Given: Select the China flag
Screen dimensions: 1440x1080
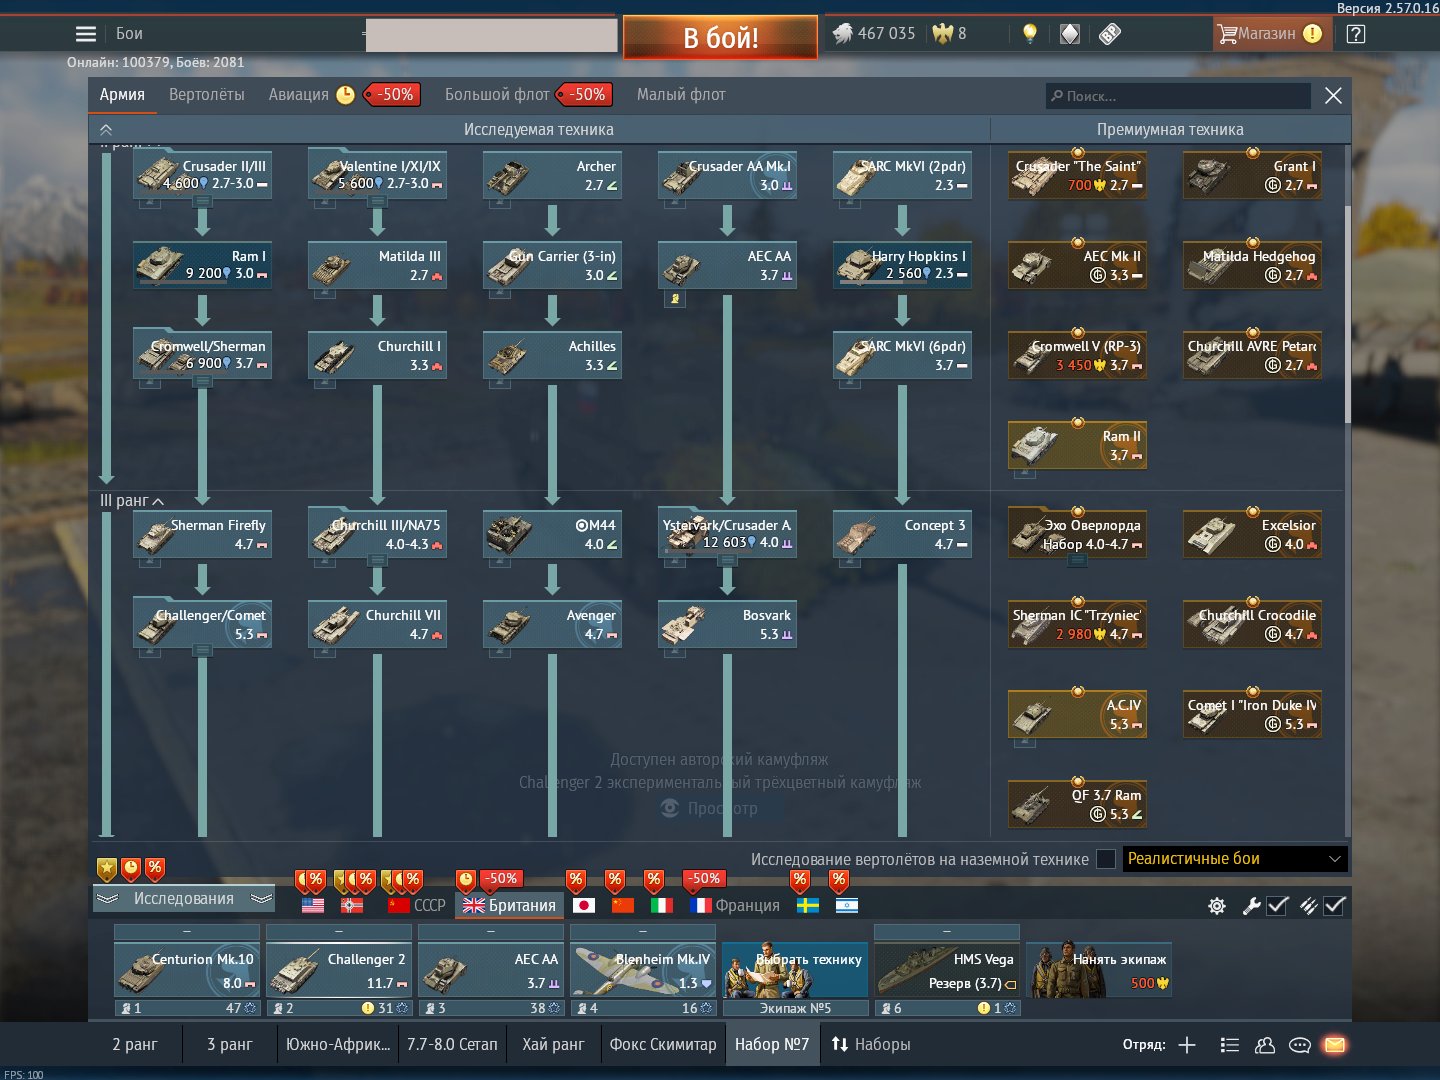Looking at the screenshot, I should tap(623, 905).
